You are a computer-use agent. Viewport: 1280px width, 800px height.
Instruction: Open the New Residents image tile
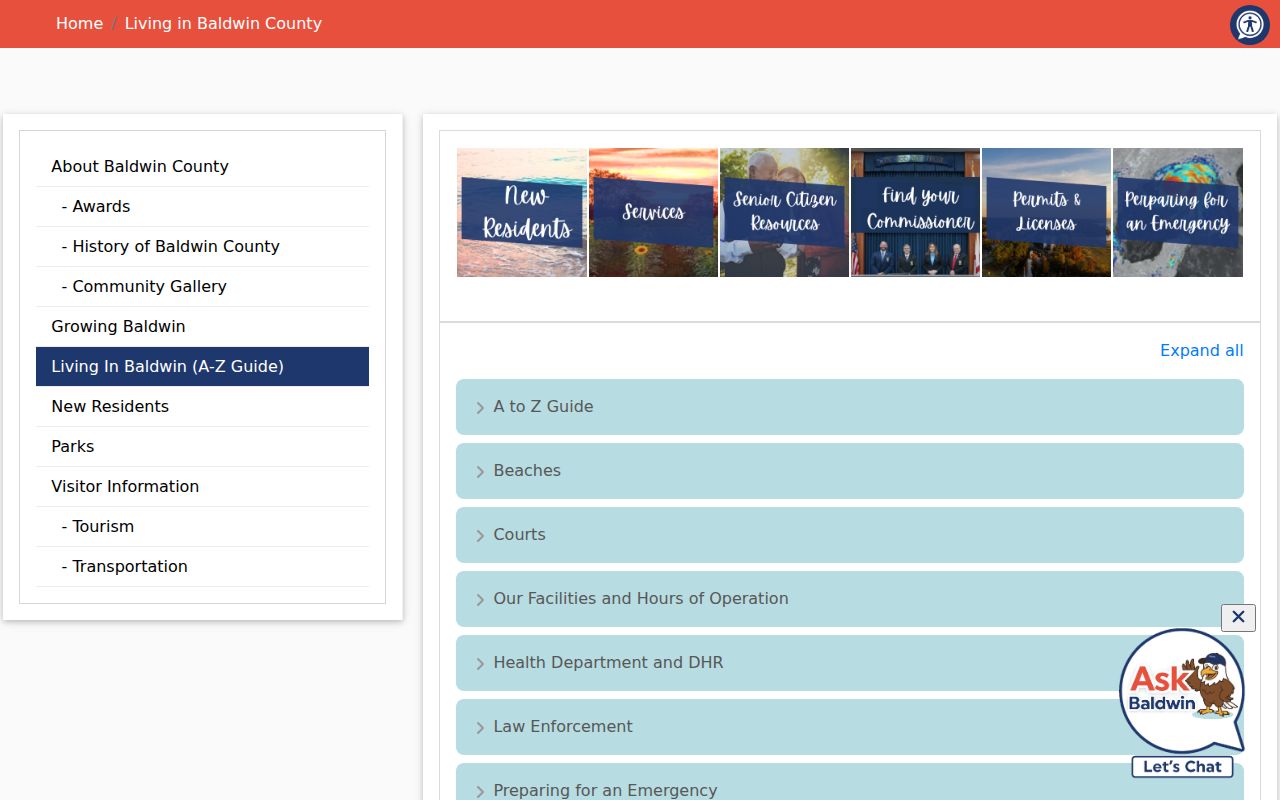point(522,213)
